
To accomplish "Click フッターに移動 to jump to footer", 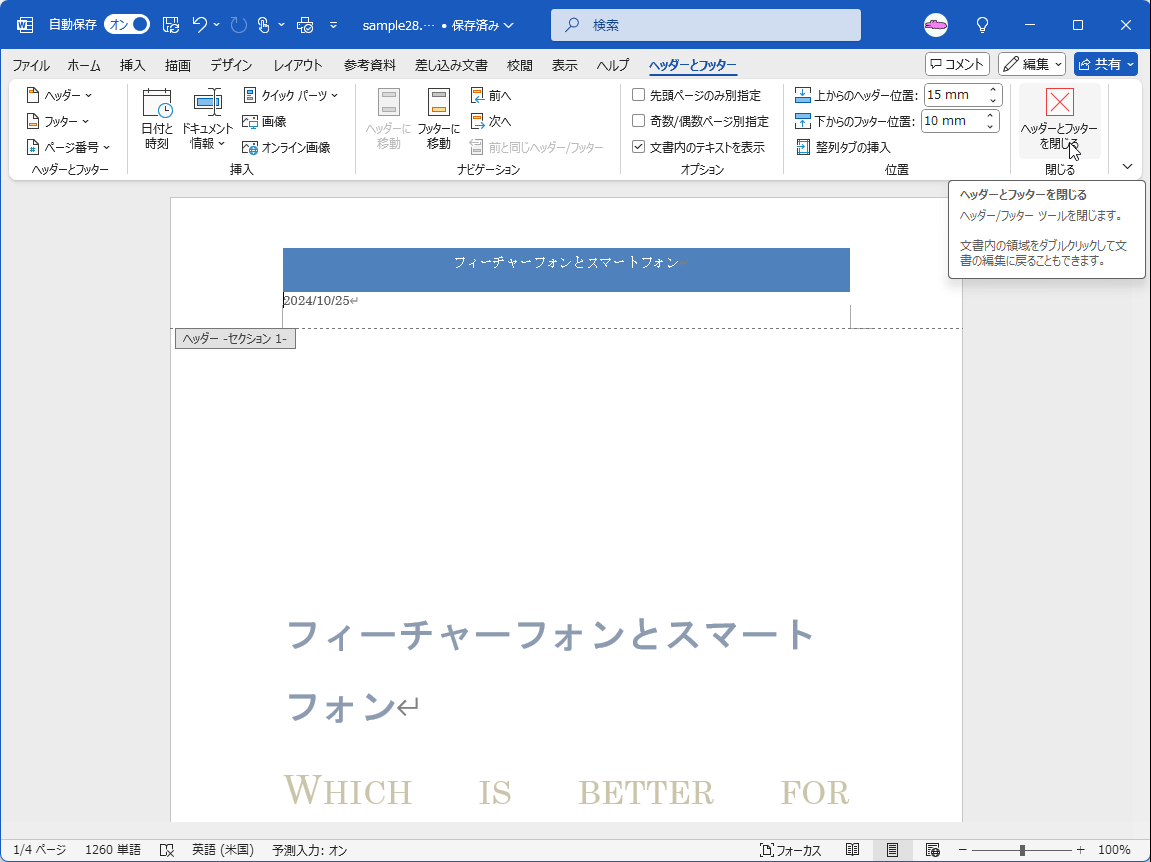I will click(437, 118).
